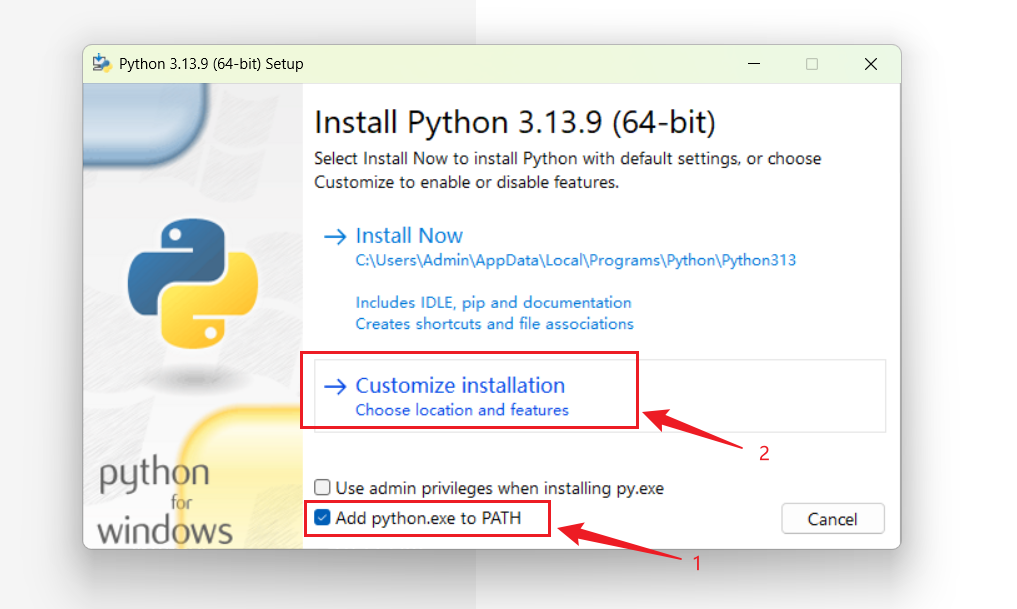This screenshot has width=1017, height=609.
Task: Start Install Now with default settings
Action: [409, 235]
